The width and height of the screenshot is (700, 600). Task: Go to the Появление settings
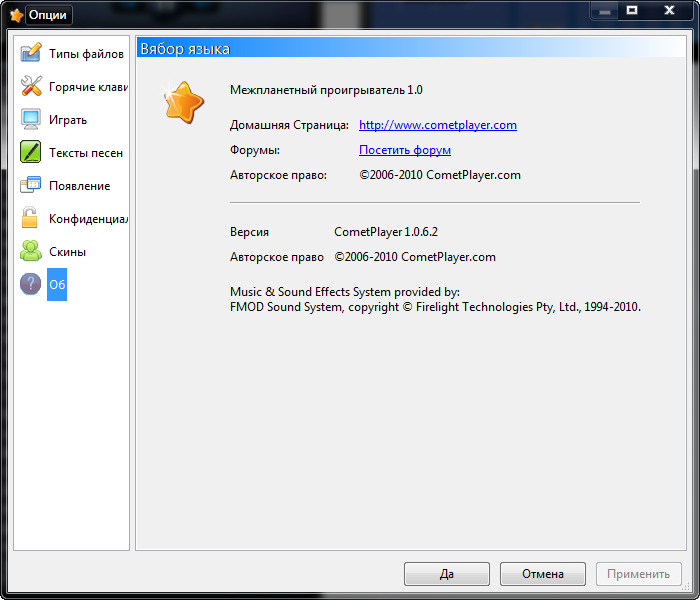79,186
